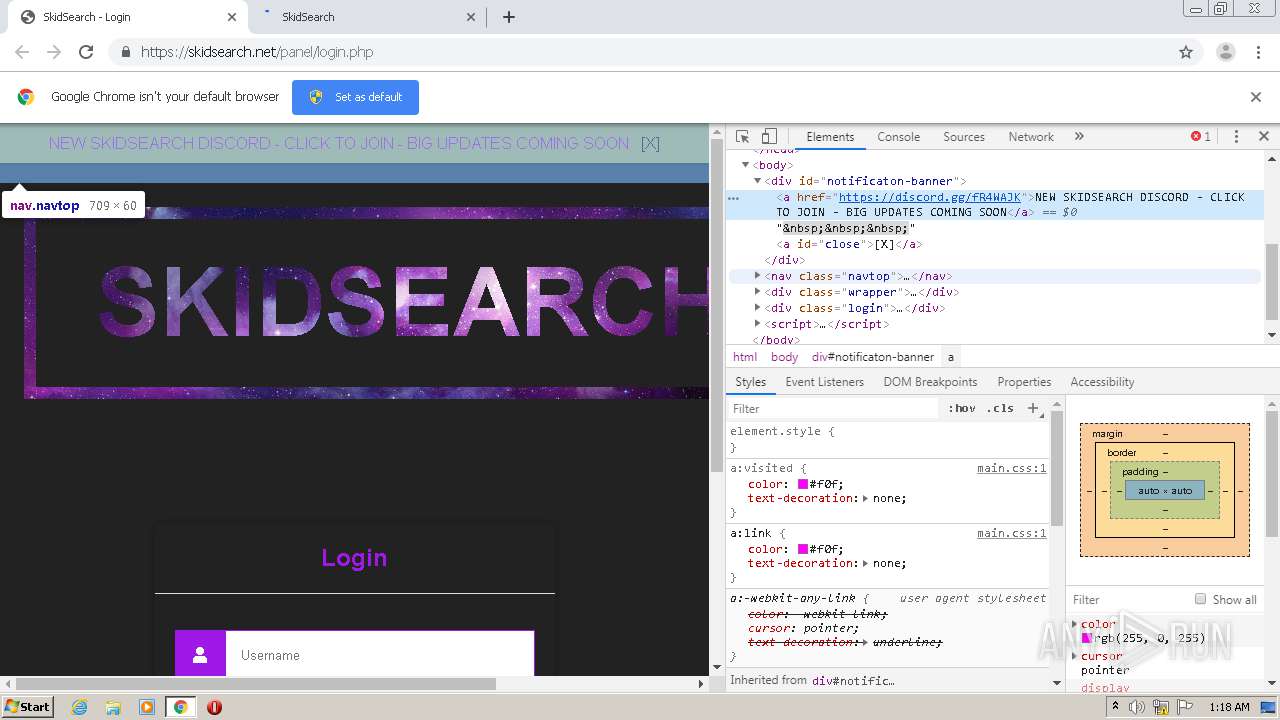Click the computed rgb color swatch

coord(1087,637)
